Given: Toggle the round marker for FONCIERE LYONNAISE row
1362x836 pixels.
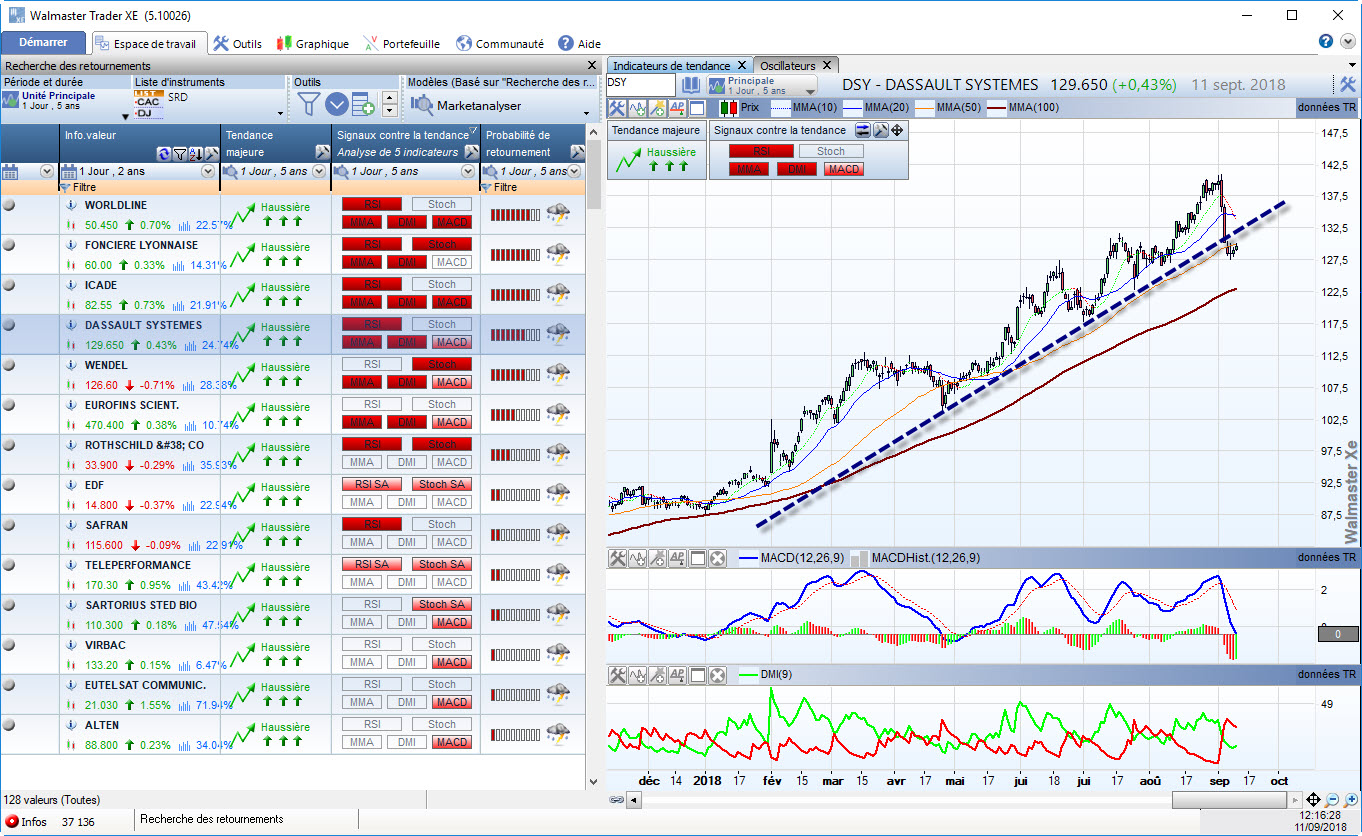Looking at the screenshot, I should point(9,245).
